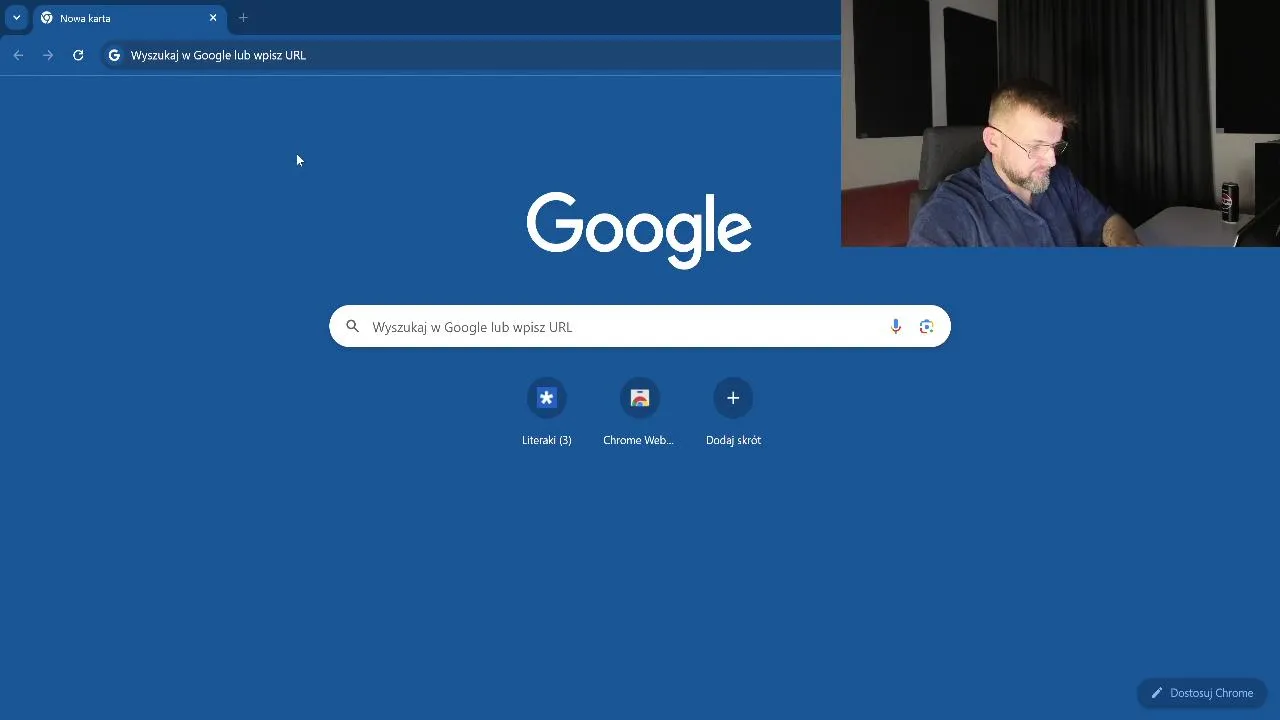Focus the Google search box

[640, 326]
